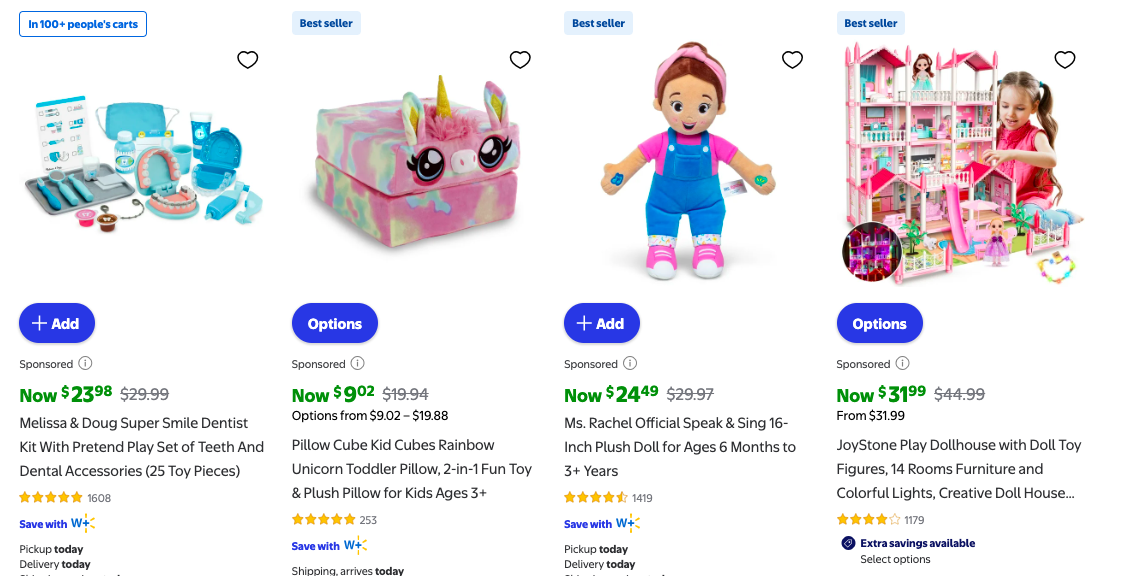Click Sponsored info icon under Dentist Kit

(x=86, y=364)
